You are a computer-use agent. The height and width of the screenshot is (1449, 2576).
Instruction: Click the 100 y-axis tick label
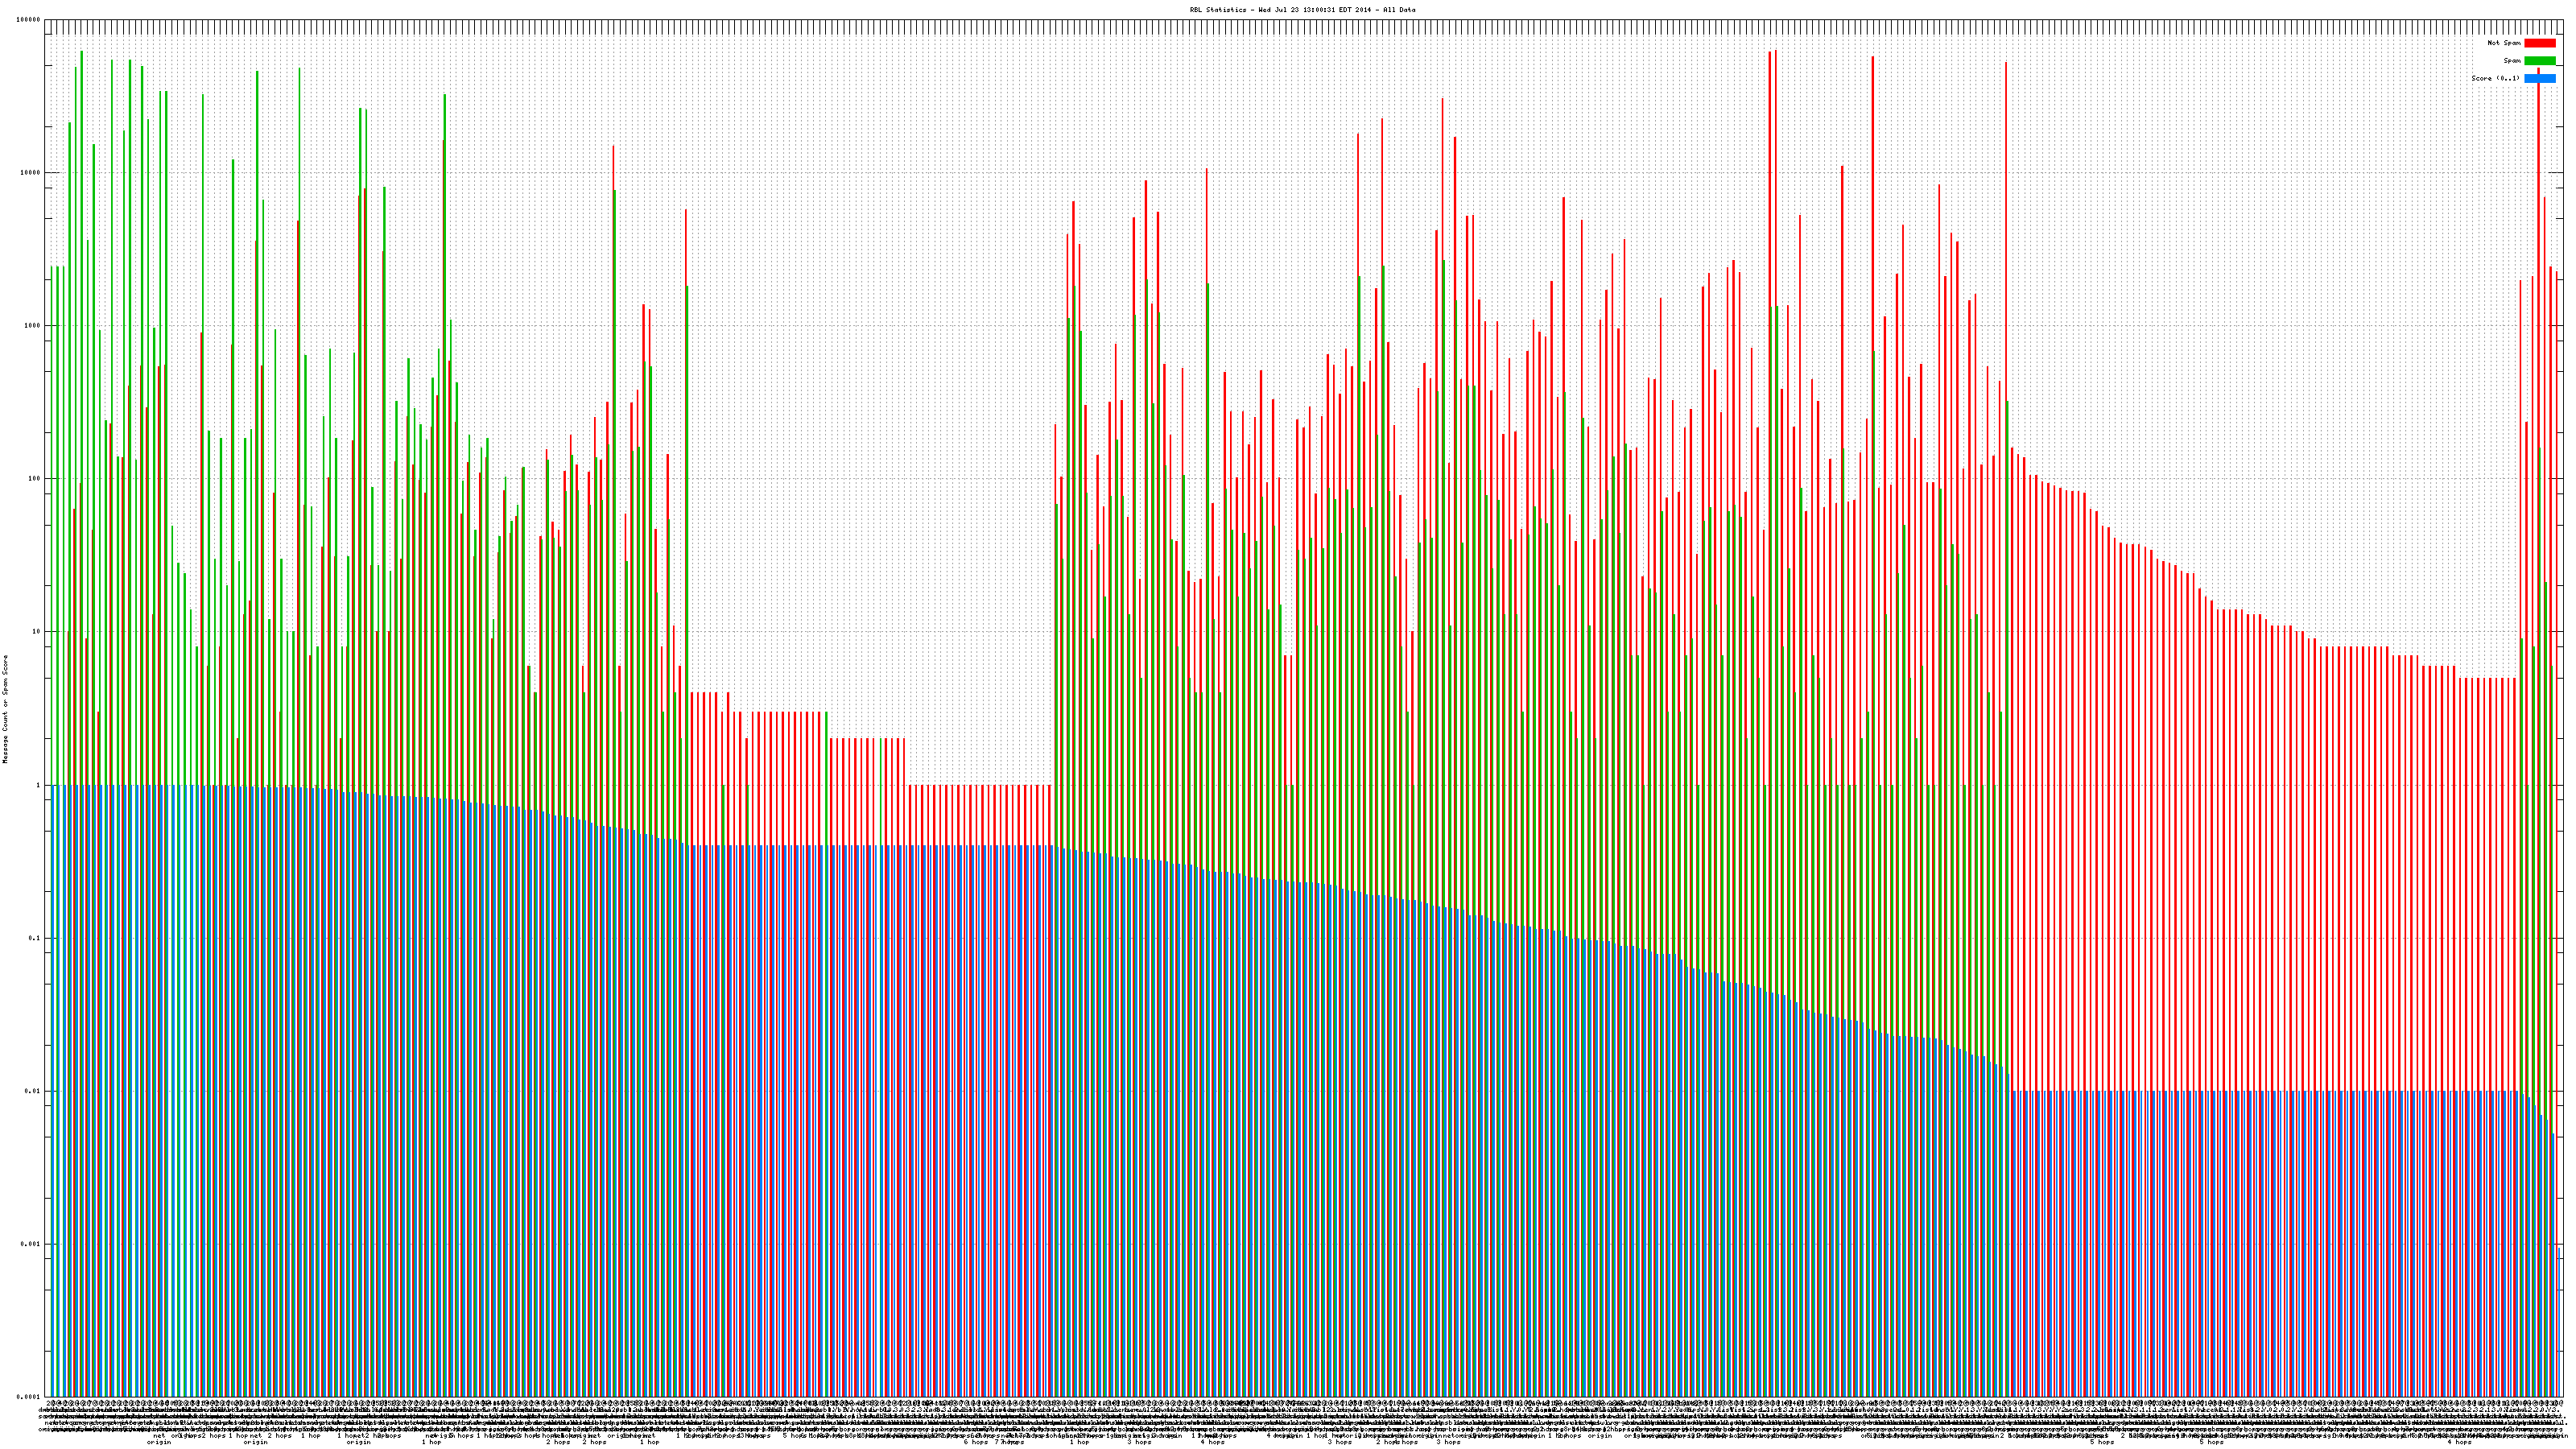[x=34, y=479]
